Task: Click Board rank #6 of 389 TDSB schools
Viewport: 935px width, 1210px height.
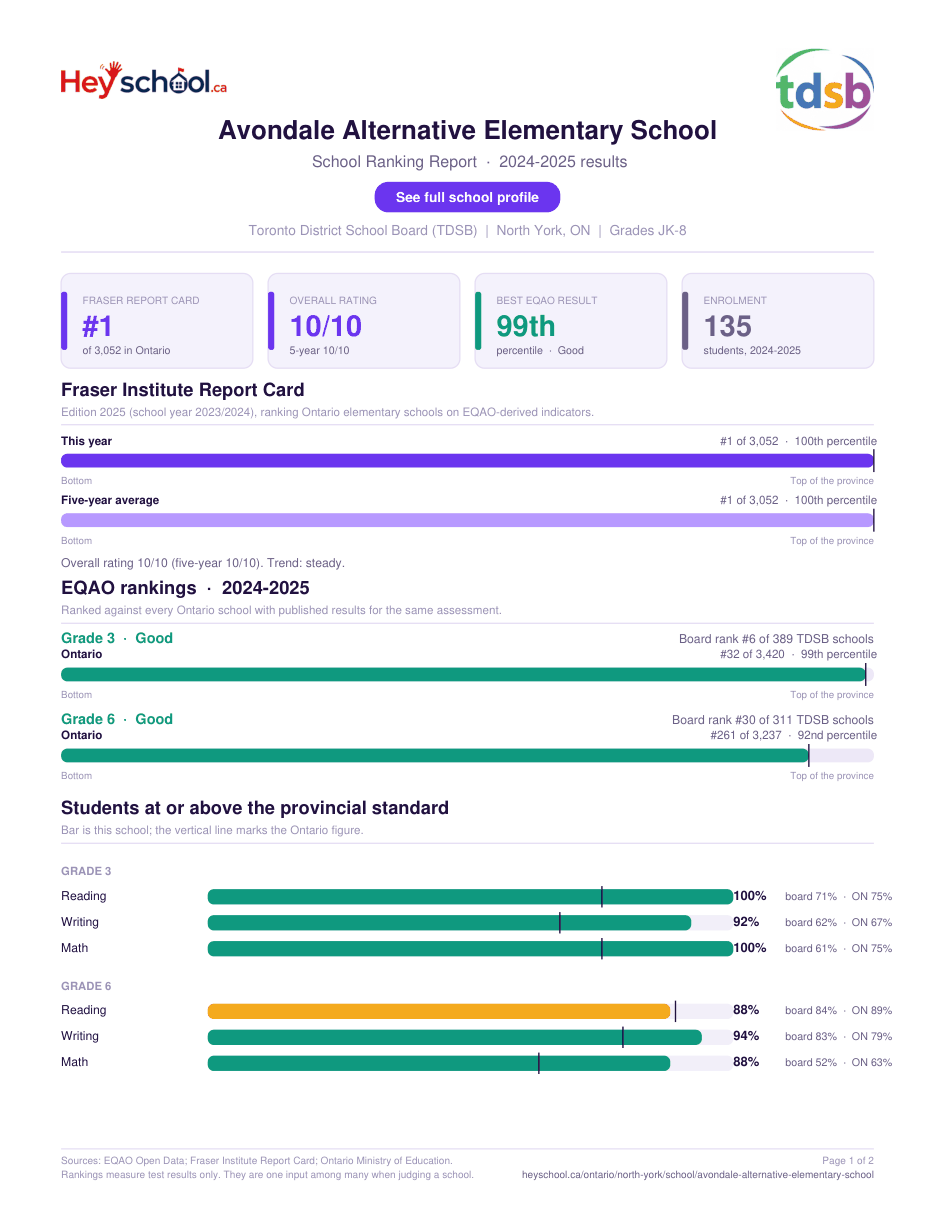Action: pos(776,639)
